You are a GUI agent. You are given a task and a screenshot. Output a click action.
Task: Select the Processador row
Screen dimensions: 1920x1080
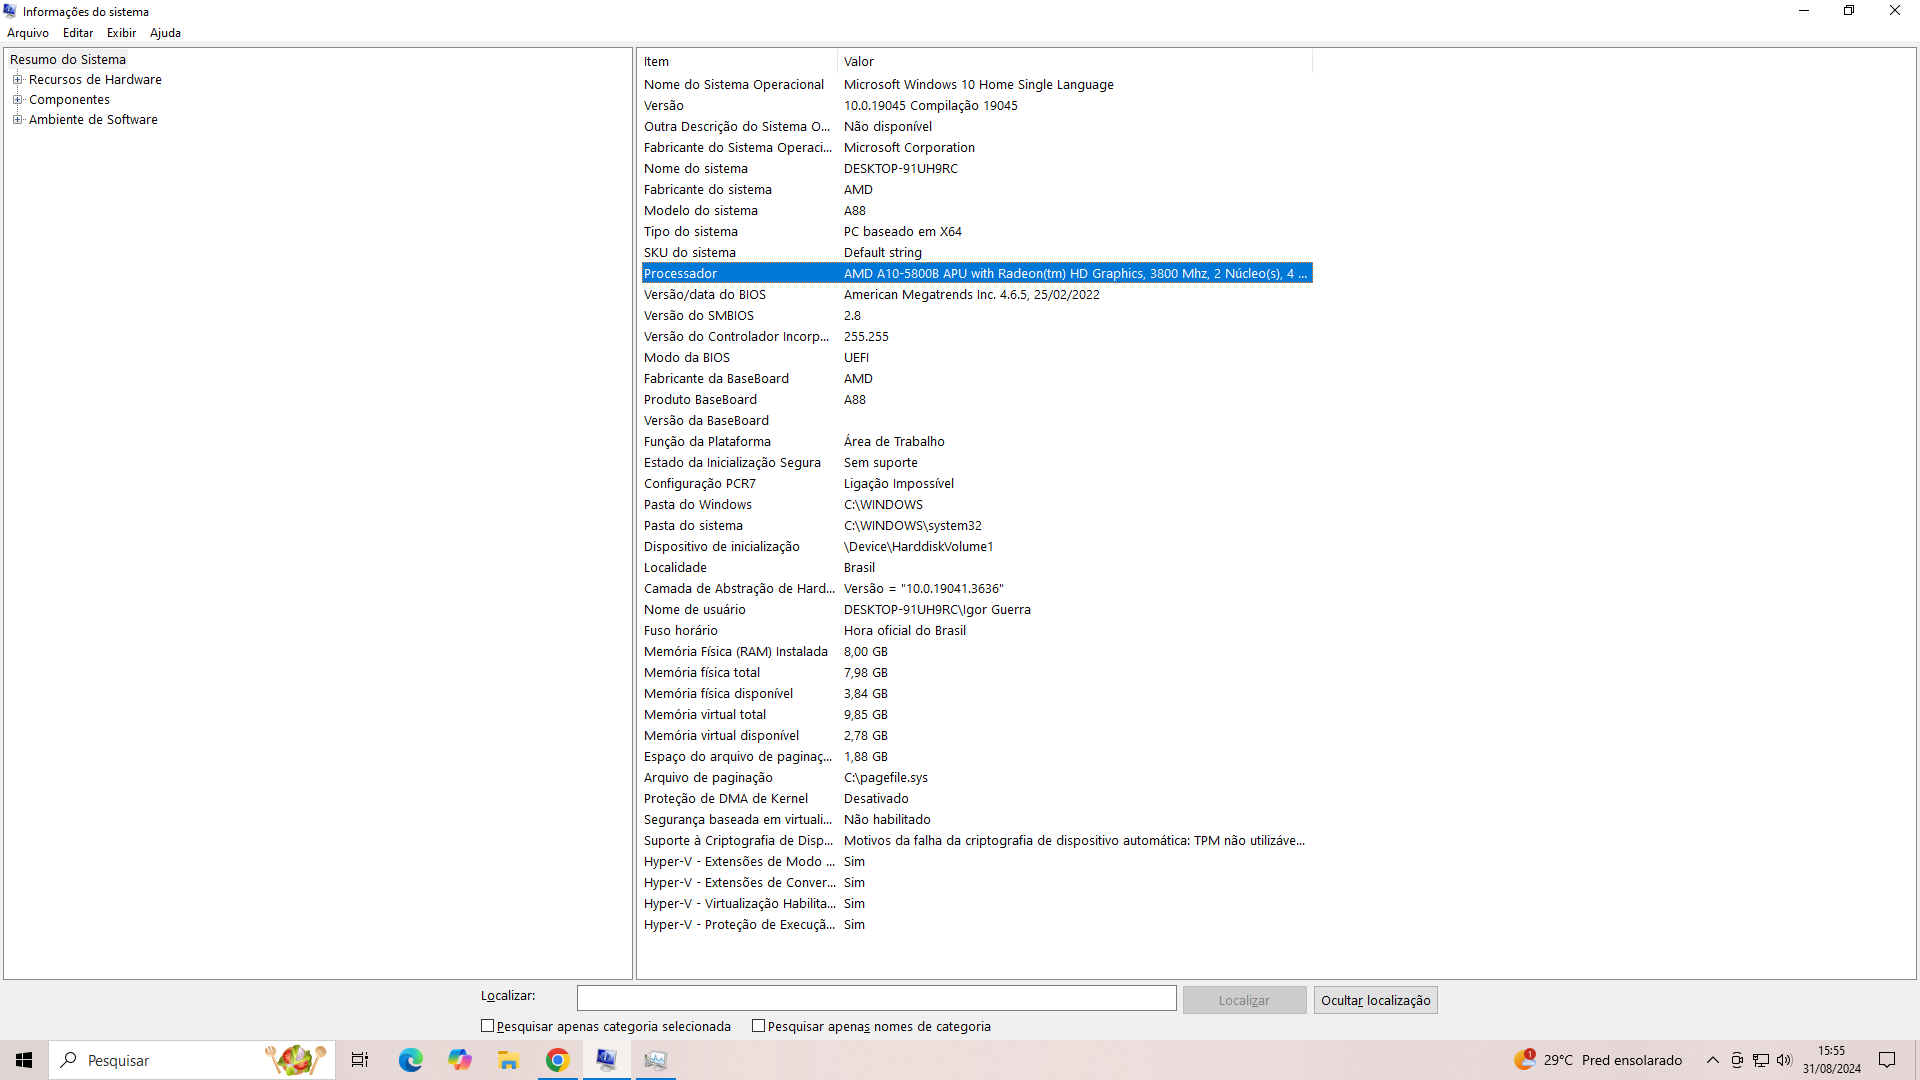click(x=976, y=273)
